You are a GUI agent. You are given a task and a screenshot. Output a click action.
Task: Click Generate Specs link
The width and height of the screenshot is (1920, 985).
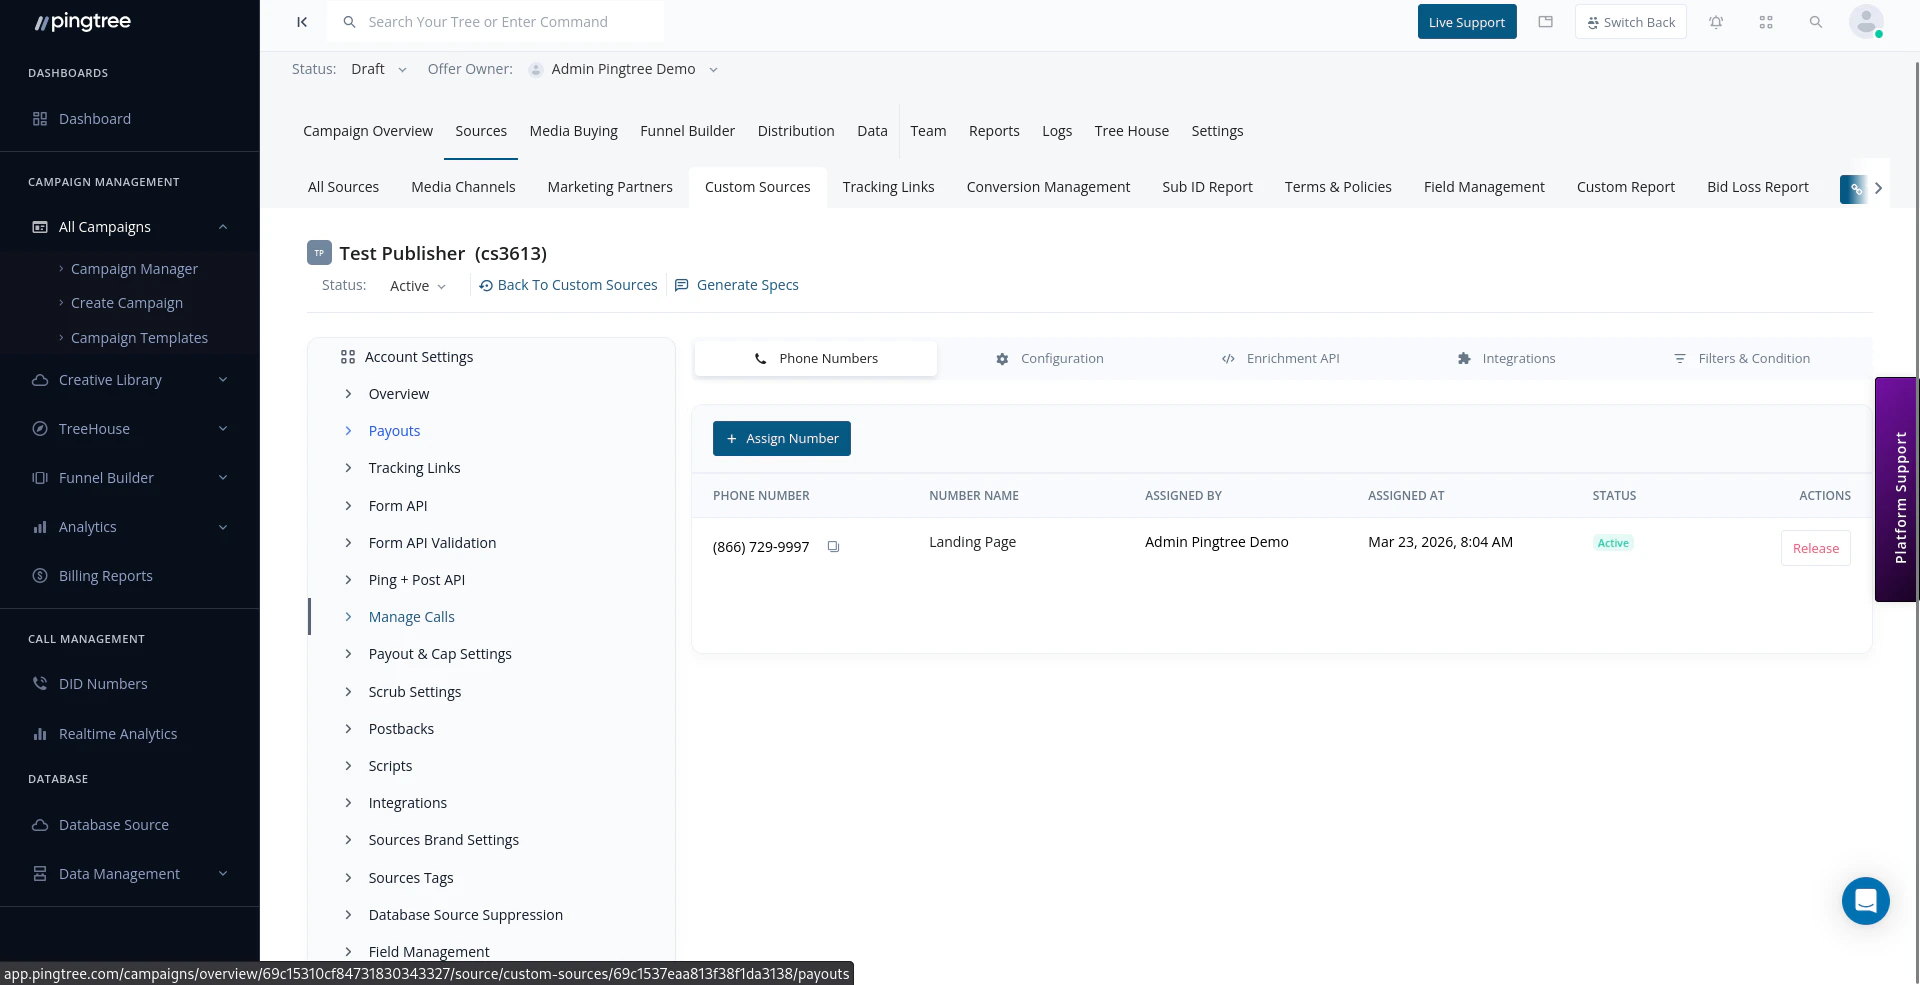pyautogui.click(x=737, y=285)
